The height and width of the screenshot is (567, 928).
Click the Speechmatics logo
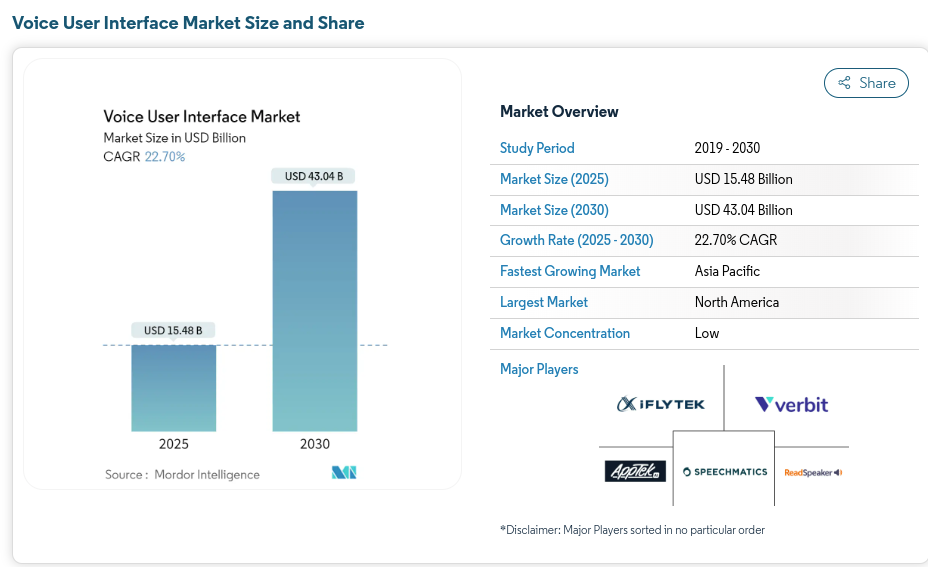coord(724,471)
